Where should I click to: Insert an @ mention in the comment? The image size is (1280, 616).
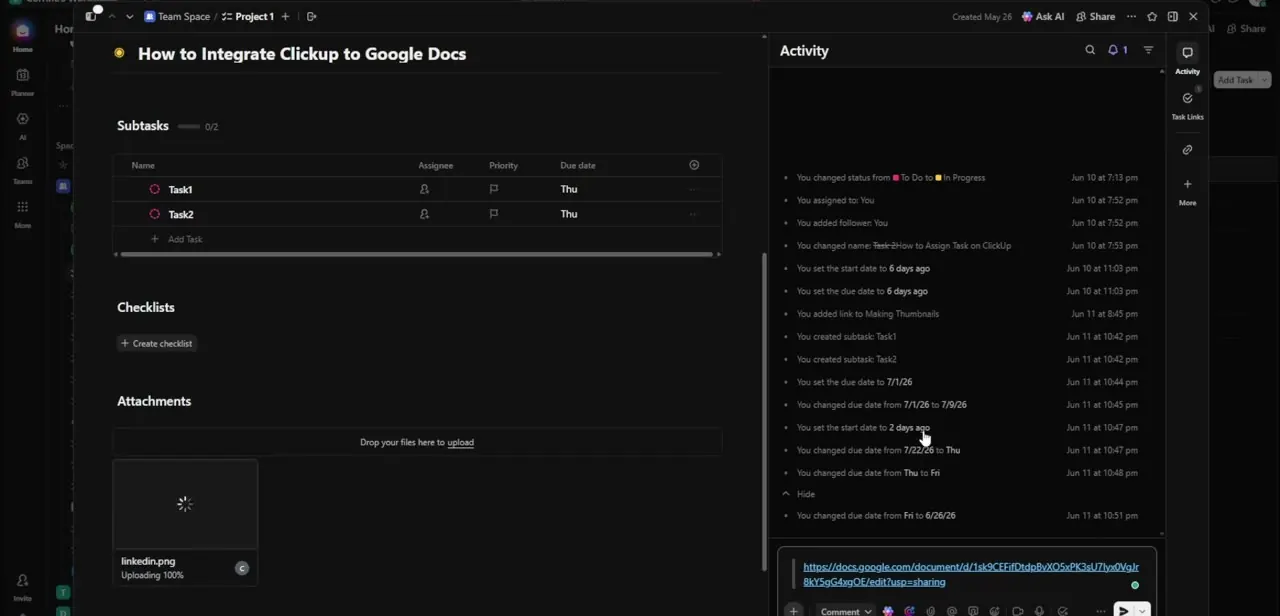click(951, 611)
